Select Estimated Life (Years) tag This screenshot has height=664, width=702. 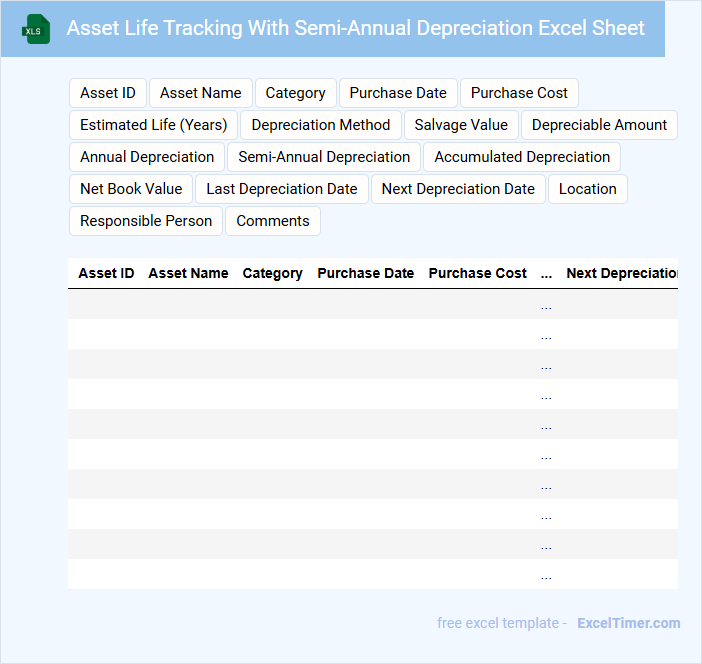click(x=154, y=125)
